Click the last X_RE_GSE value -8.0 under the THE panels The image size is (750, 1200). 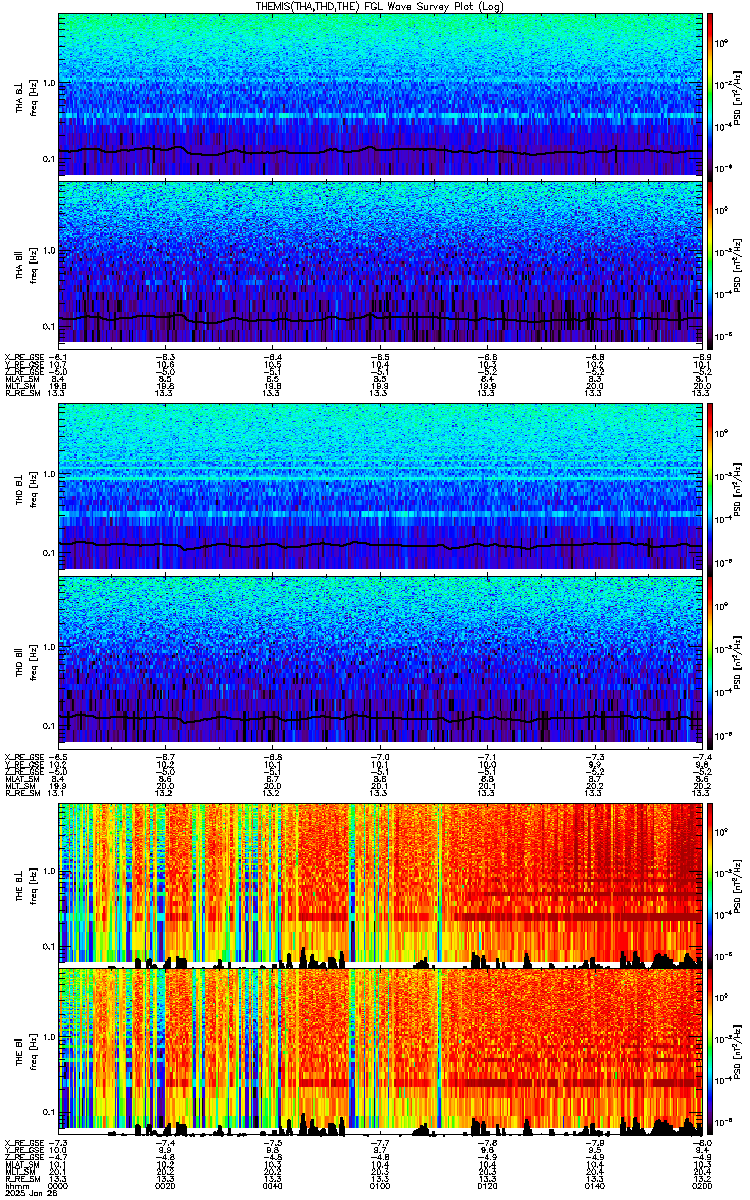point(701,1142)
